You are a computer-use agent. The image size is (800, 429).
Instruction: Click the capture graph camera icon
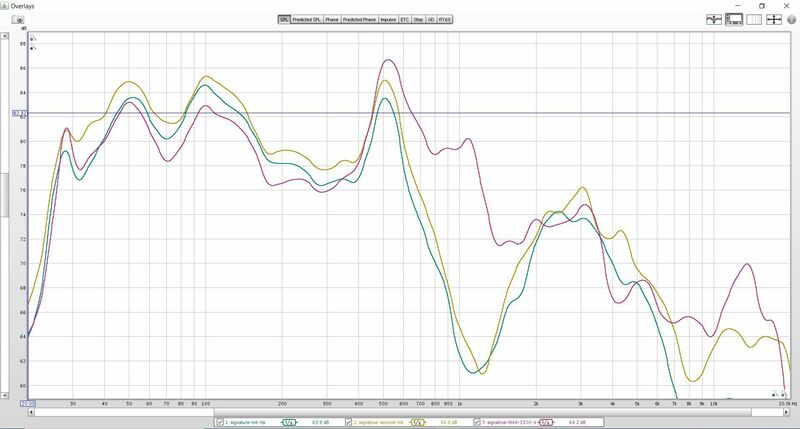[x=19, y=20]
